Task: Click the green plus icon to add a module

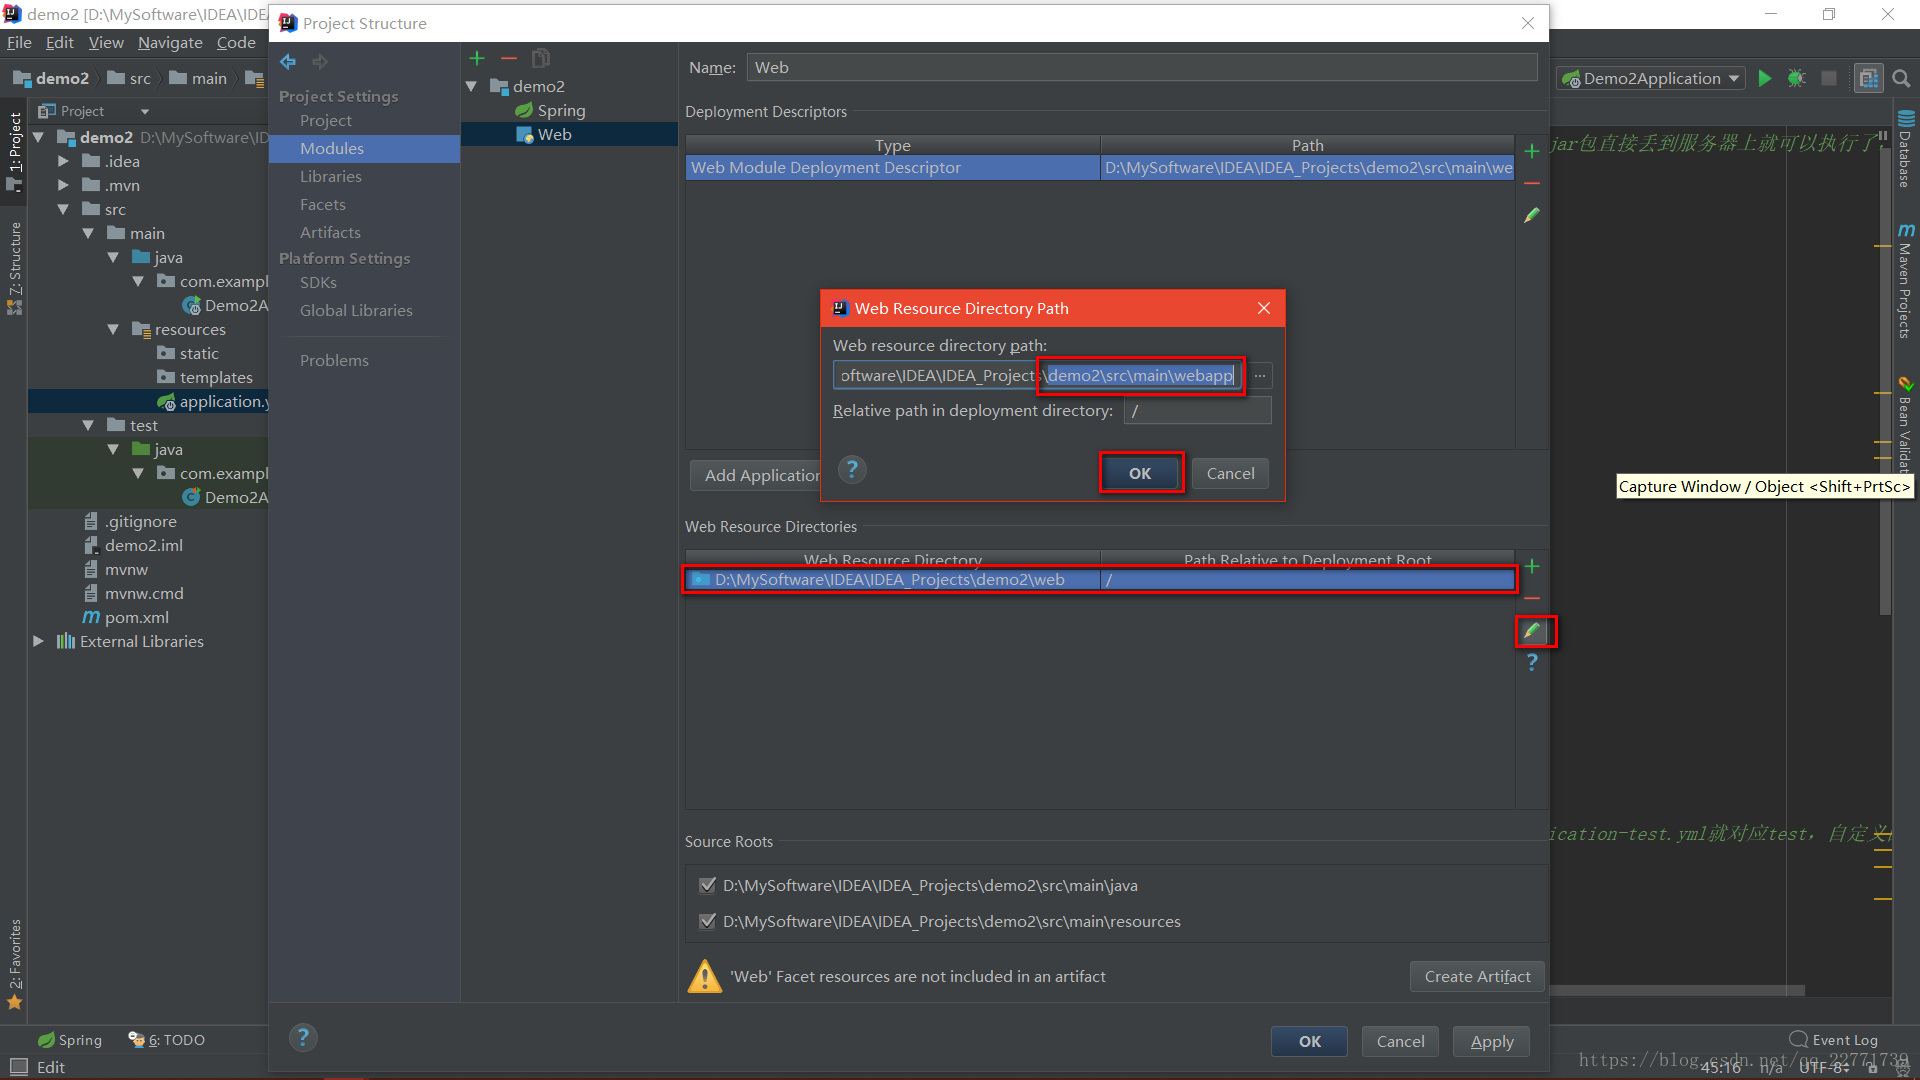Action: (477, 59)
